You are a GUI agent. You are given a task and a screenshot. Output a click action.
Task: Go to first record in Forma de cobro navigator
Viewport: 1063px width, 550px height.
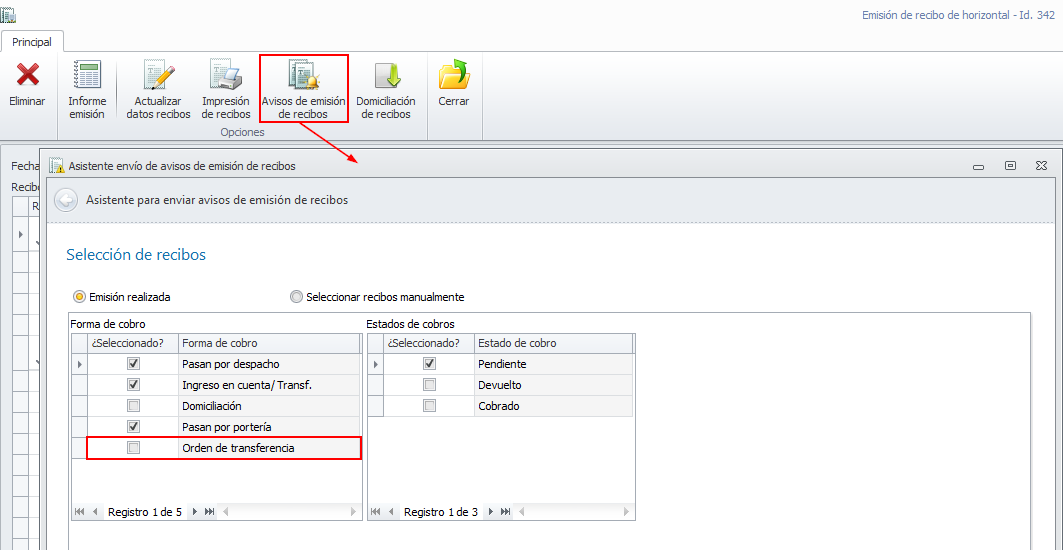(x=80, y=511)
